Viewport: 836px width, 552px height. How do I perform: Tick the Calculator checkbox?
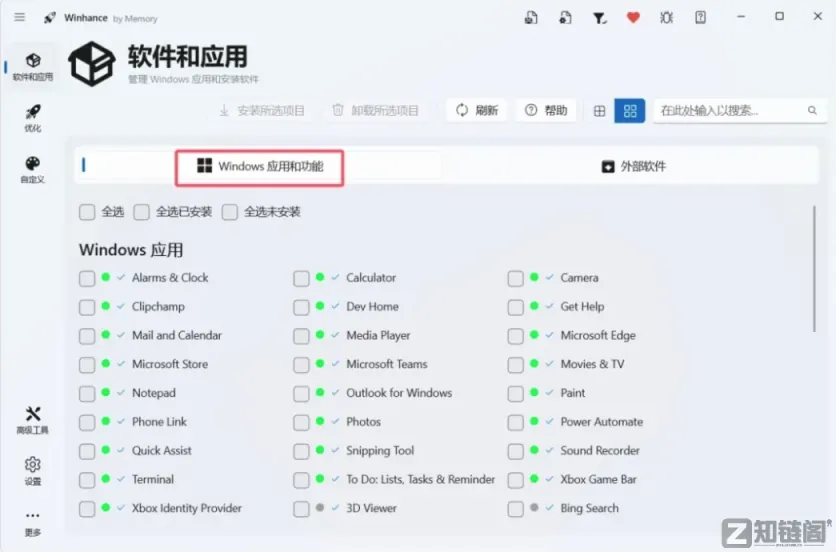(301, 278)
